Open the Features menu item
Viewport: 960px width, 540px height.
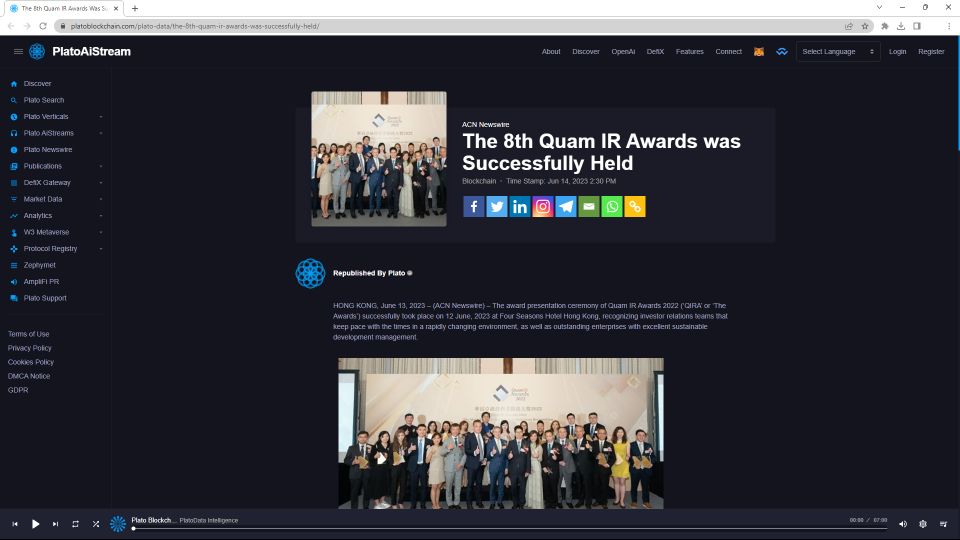[689, 51]
